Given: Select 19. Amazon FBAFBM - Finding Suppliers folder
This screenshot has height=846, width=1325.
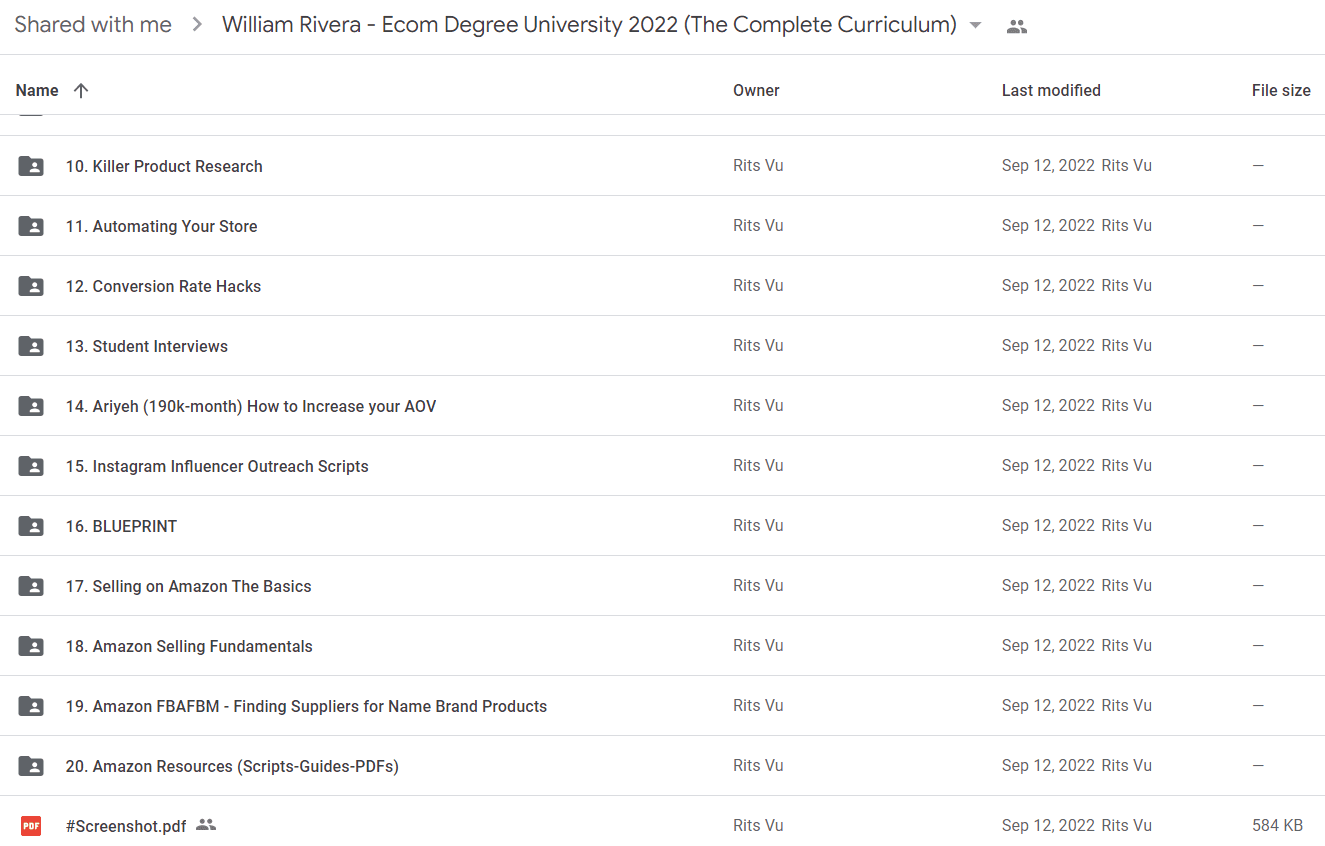Looking at the screenshot, I should point(306,706).
